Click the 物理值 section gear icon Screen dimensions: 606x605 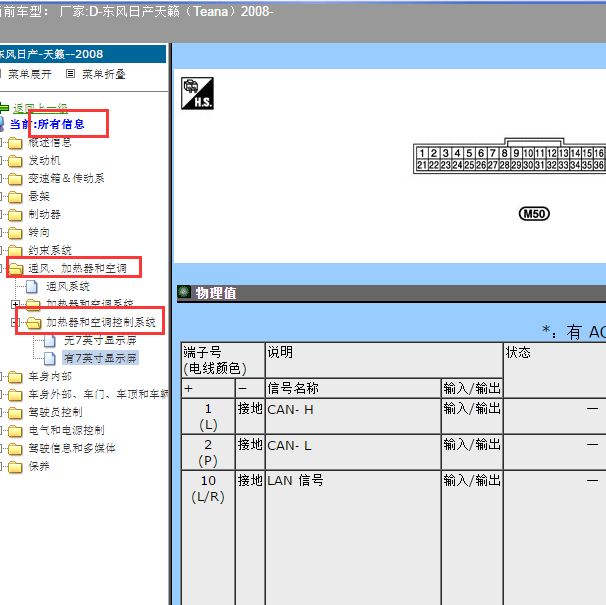[184, 292]
